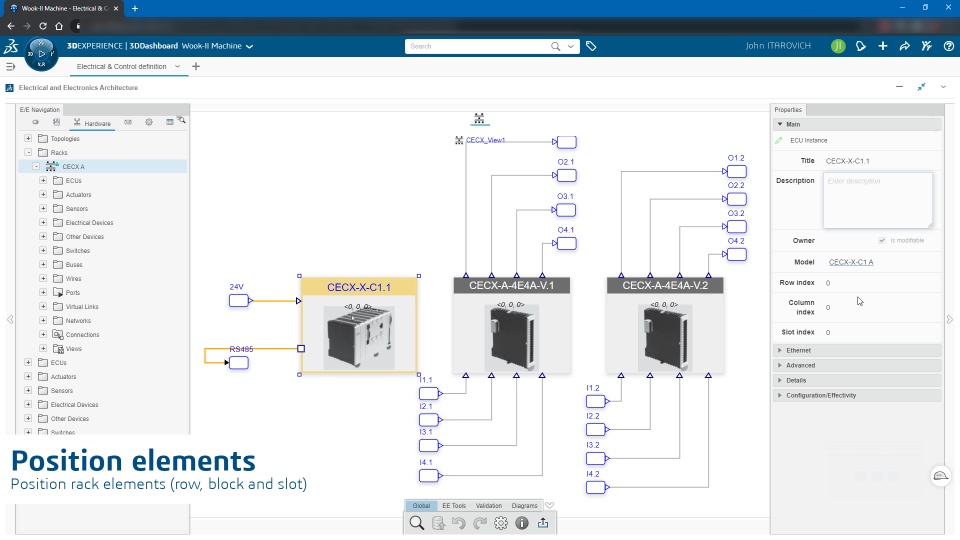Open the widget menu chevron at top right
Image resolution: width=960 pixels, height=540 pixels.
(x=943, y=87)
